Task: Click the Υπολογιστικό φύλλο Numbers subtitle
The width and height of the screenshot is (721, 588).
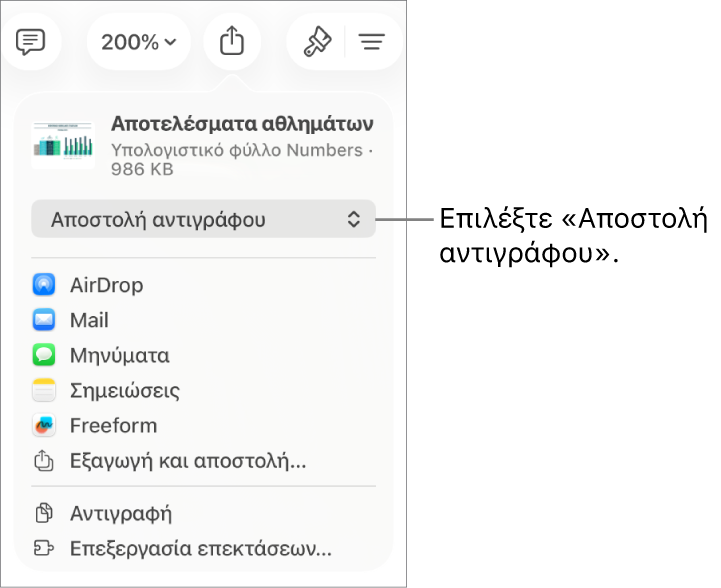Action: tap(237, 150)
